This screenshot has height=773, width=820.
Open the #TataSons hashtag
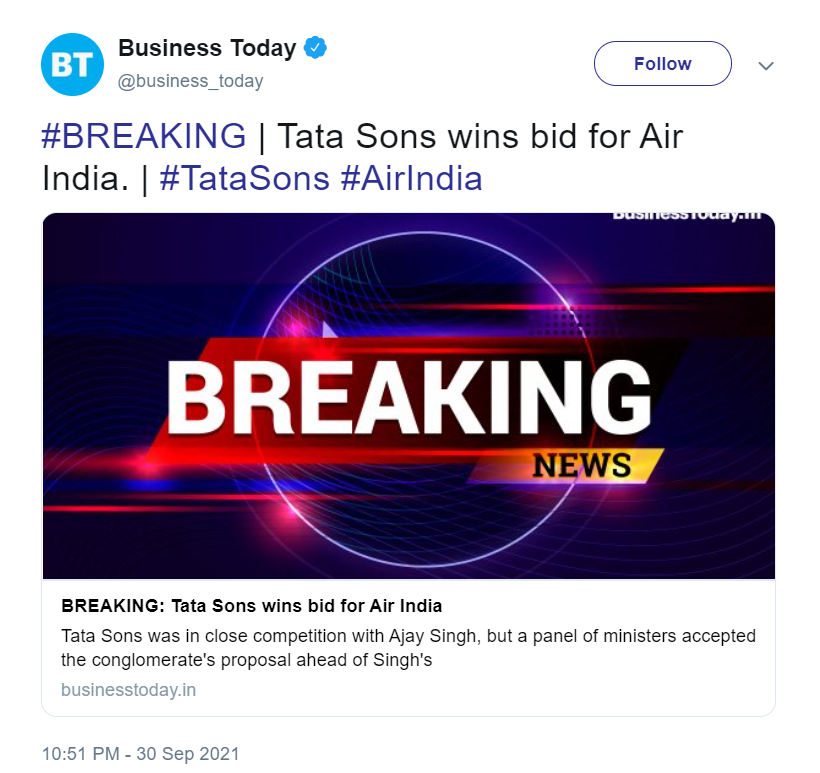click(244, 178)
